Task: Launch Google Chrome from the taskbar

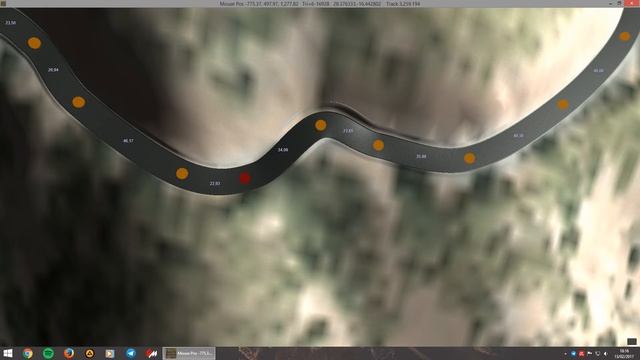Action: [27, 353]
